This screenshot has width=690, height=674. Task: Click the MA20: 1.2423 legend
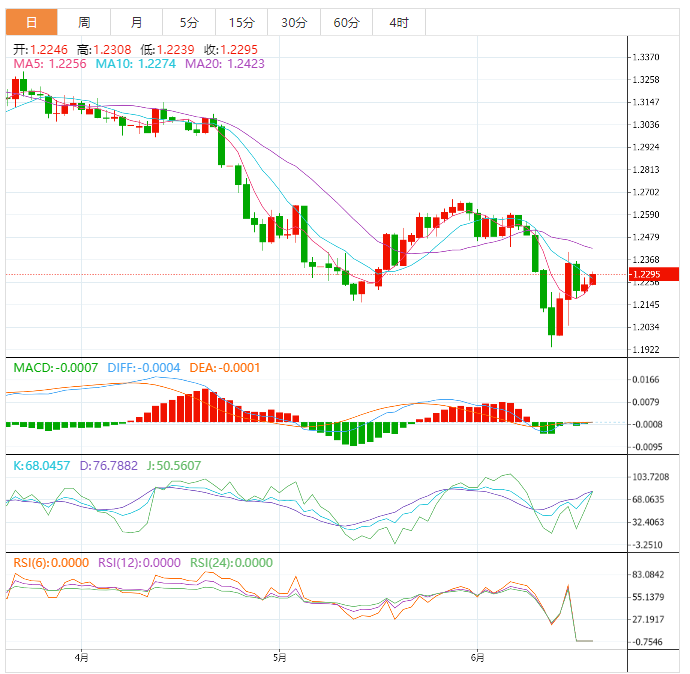(x=225, y=64)
